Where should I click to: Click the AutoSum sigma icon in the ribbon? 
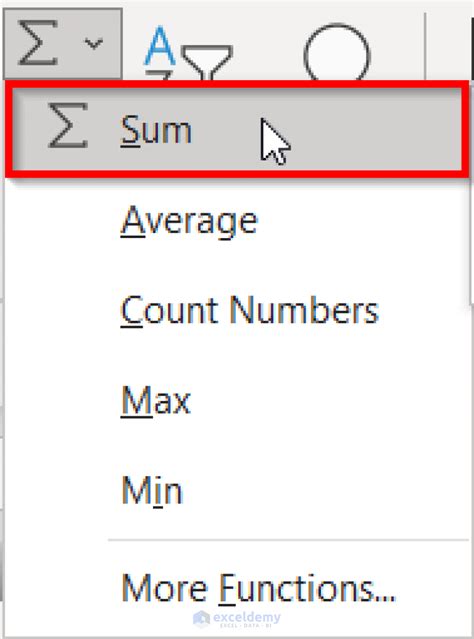37,43
